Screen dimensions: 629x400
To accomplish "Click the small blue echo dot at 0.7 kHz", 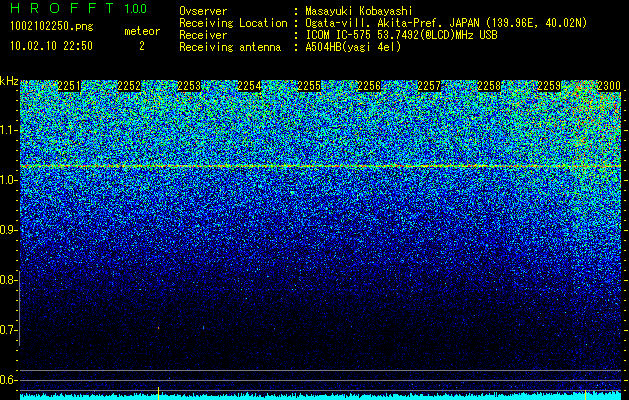I will tap(203, 328).
